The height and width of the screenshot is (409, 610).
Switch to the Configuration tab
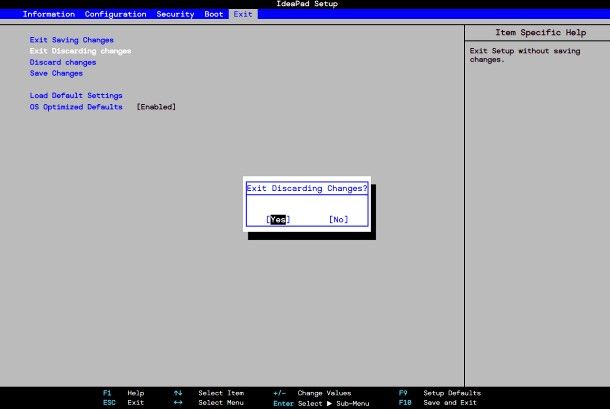point(115,14)
